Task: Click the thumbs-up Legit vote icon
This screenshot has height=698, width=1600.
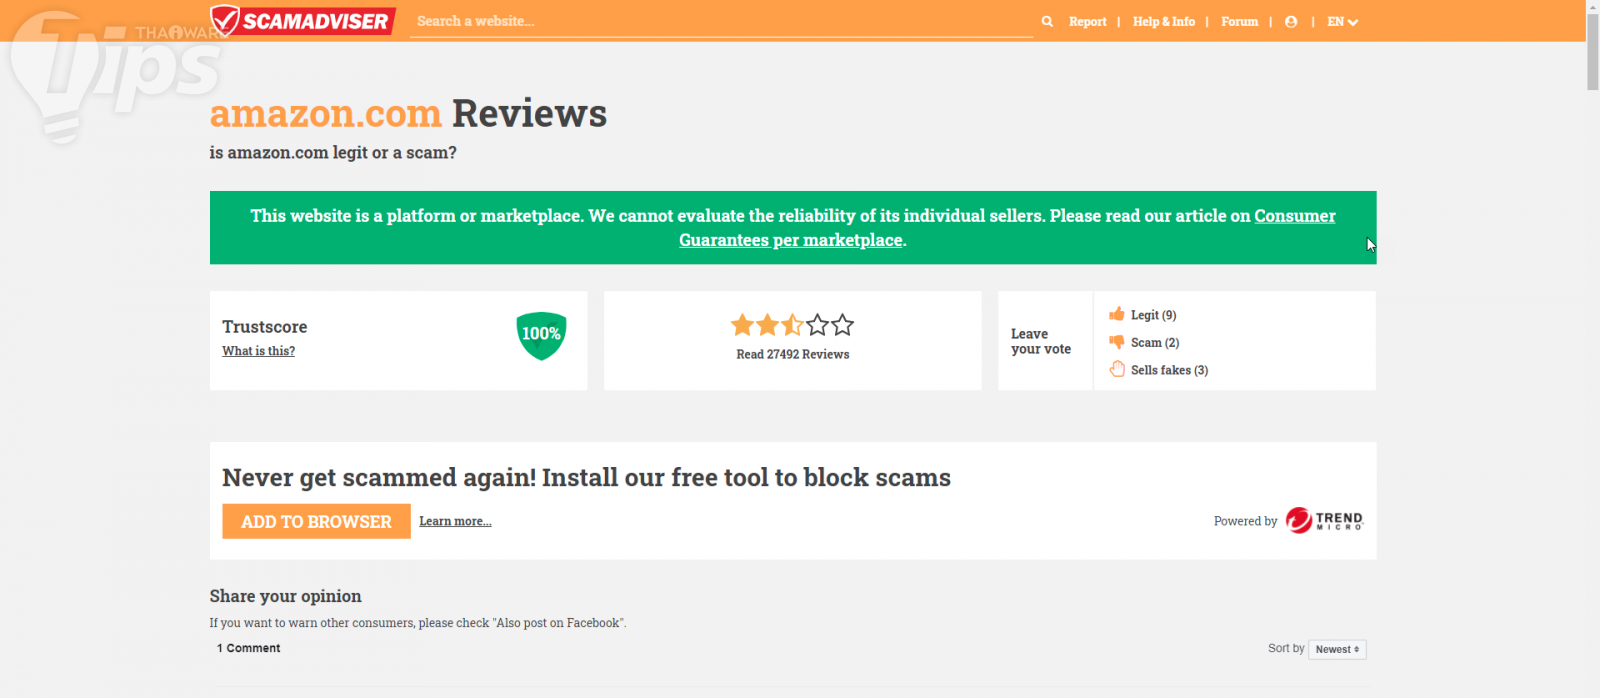Action: coord(1117,314)
